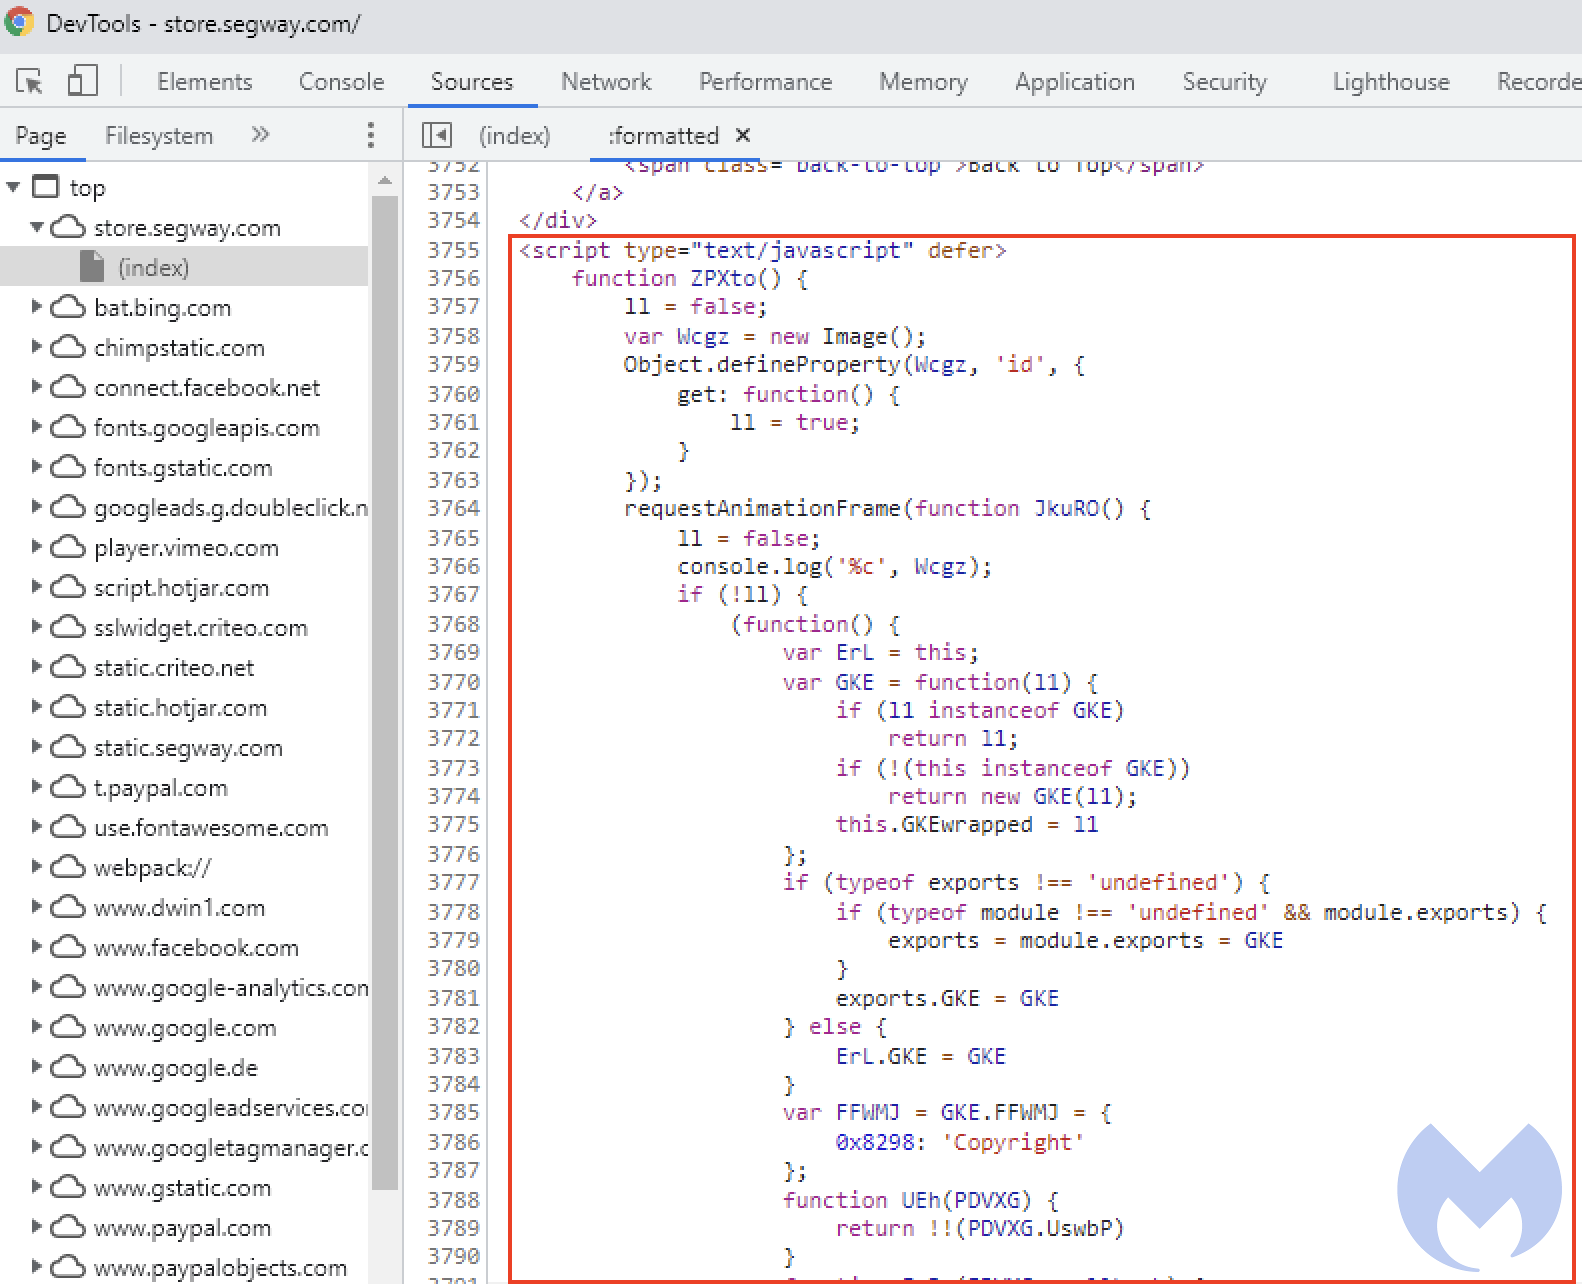Click the www.dwin1.com cloud icon

tap(68, 907)
